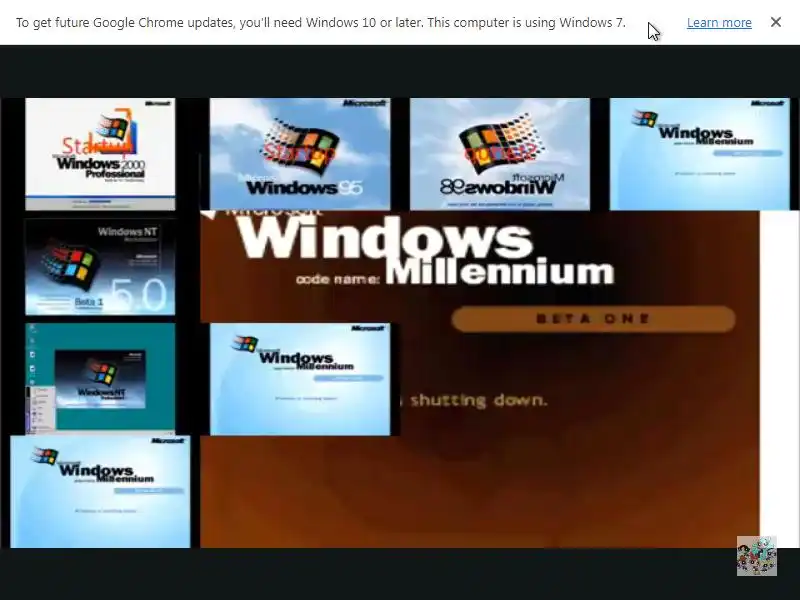This screenshot has width=800, height=600.
Task: Select the Windows 2000 Professional startup thumbnail
Action: tap(100, 154)
